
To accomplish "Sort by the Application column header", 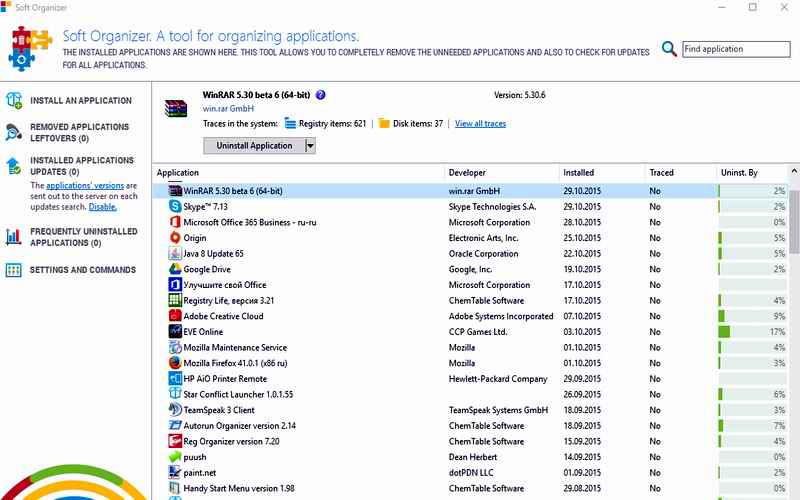I will [x=178, y=173].
